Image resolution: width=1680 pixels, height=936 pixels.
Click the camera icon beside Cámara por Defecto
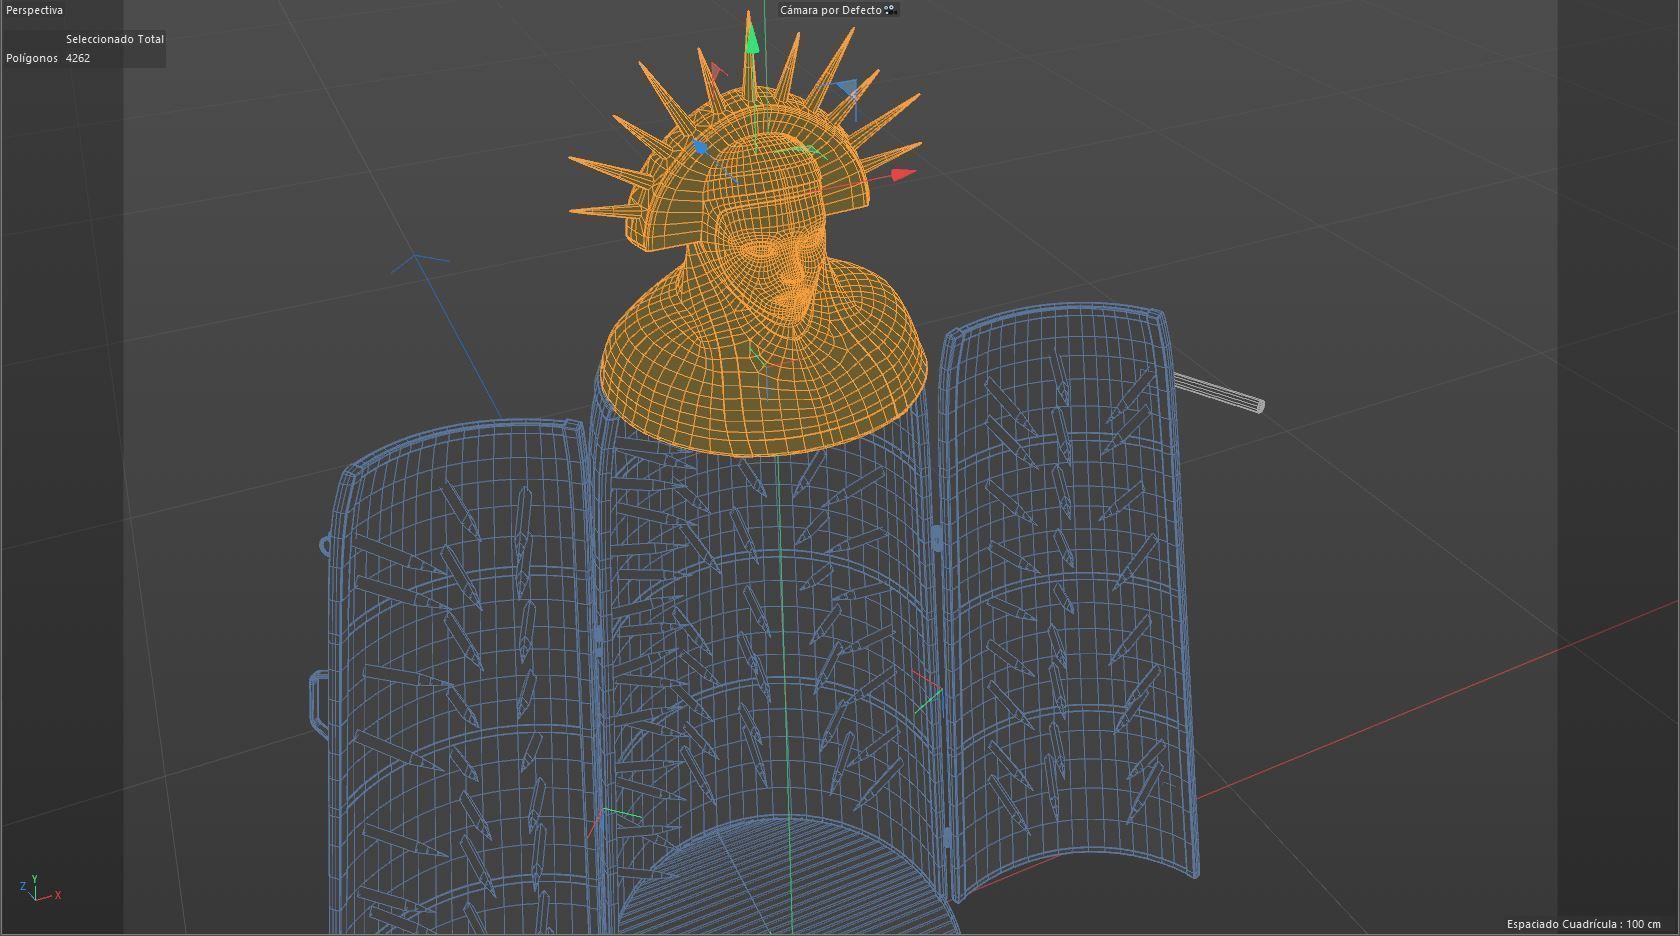[891, 10]
